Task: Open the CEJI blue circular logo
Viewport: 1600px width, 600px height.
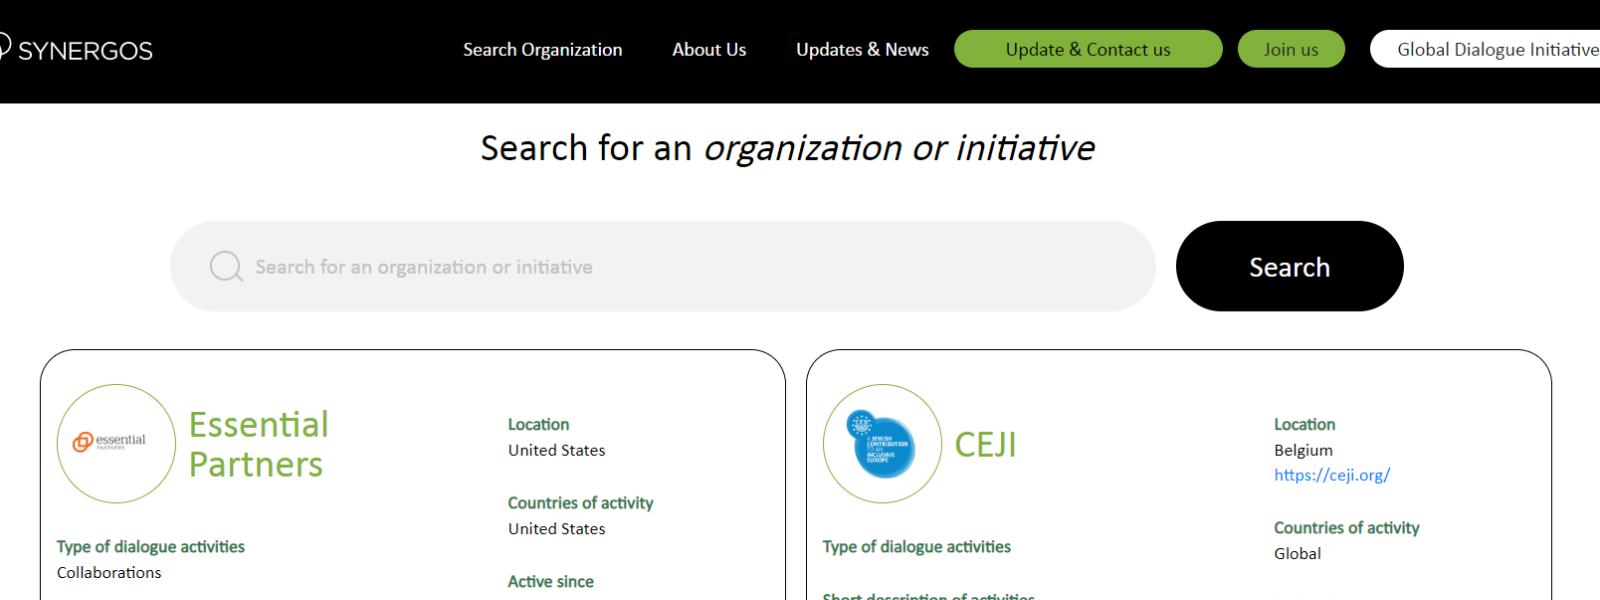Action: [x=882, y=443]
